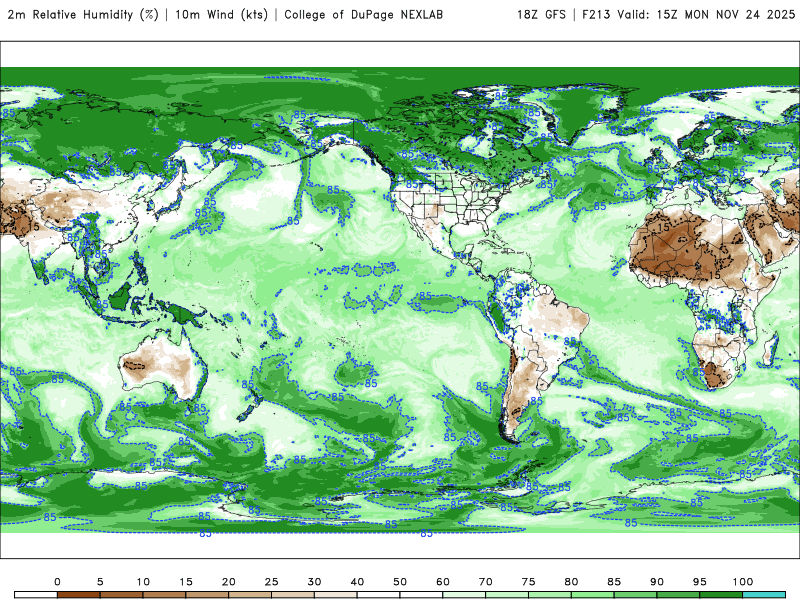
Task: Click the "College of DuPage NEXLAB" label
Action: (x=363, y=15)
